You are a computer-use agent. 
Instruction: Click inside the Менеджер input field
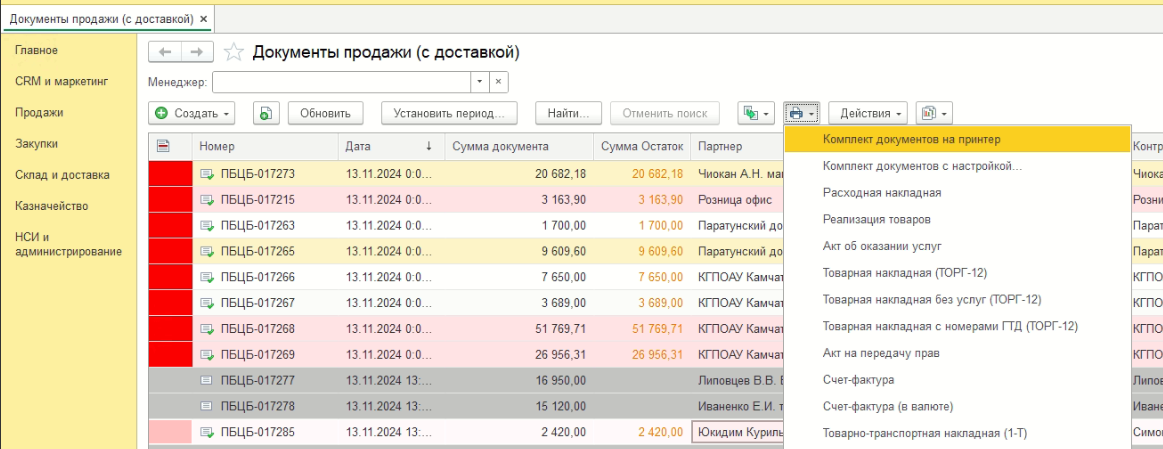[340, 82]
